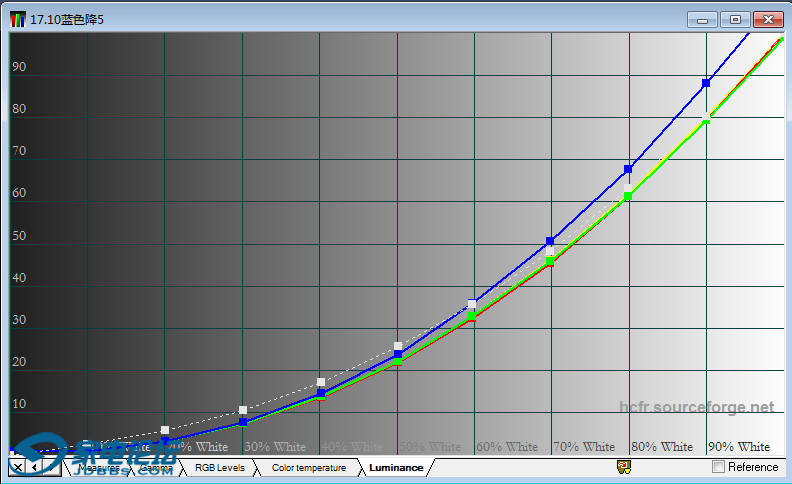The height and width of the screenshot is (484, 792).
Task: Open the Color temperature tab
Action: [x=308, y=468]
